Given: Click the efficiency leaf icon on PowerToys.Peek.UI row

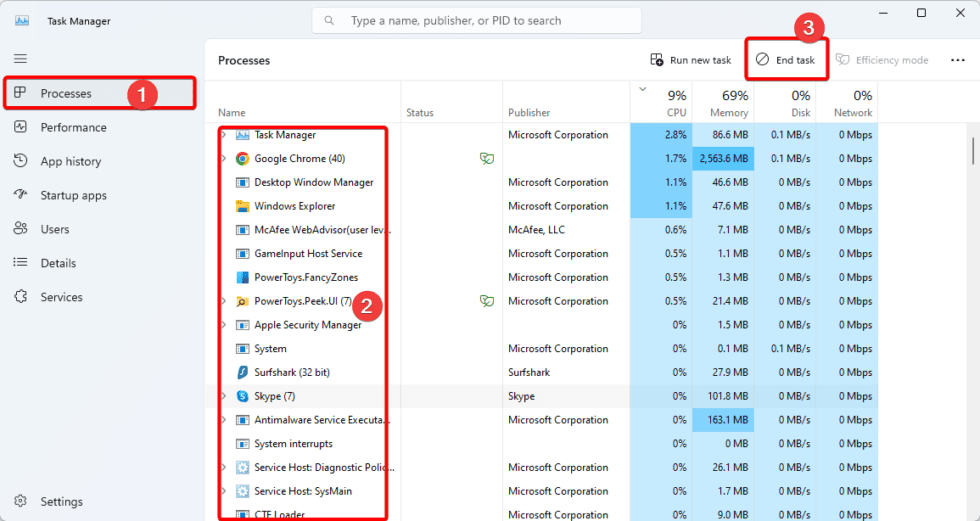Looking at the screenshot, I should pyautogui.click(x=487, y=301).
